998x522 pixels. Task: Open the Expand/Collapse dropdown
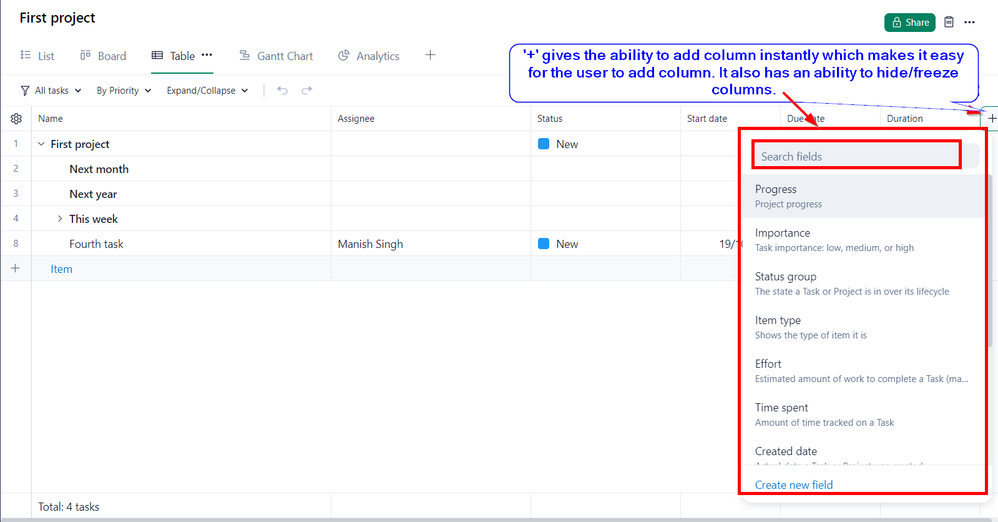tap(208, 91)
